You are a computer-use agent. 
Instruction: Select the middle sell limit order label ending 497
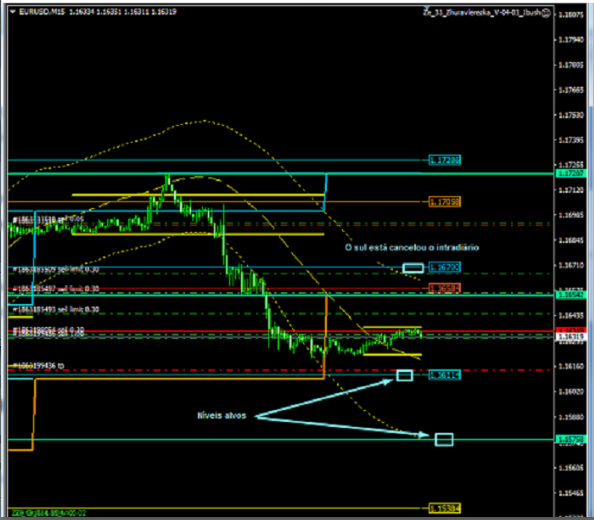[56, 289]
